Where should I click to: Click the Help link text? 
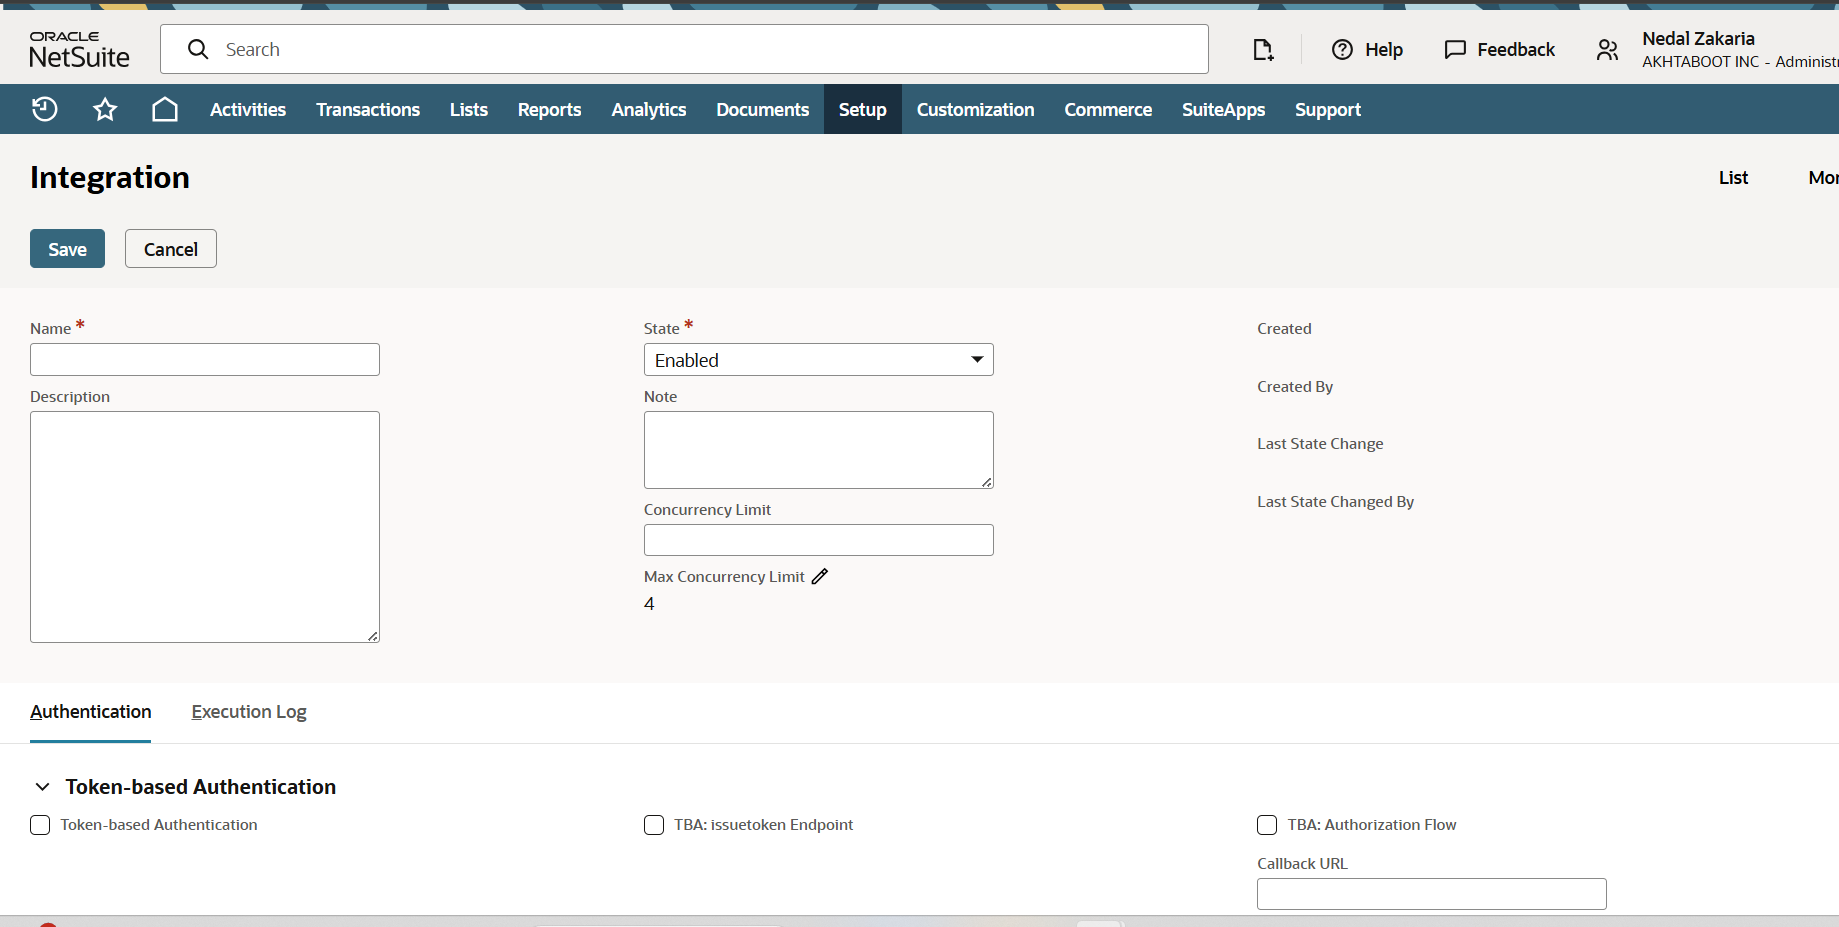(x=1384, y=49)
